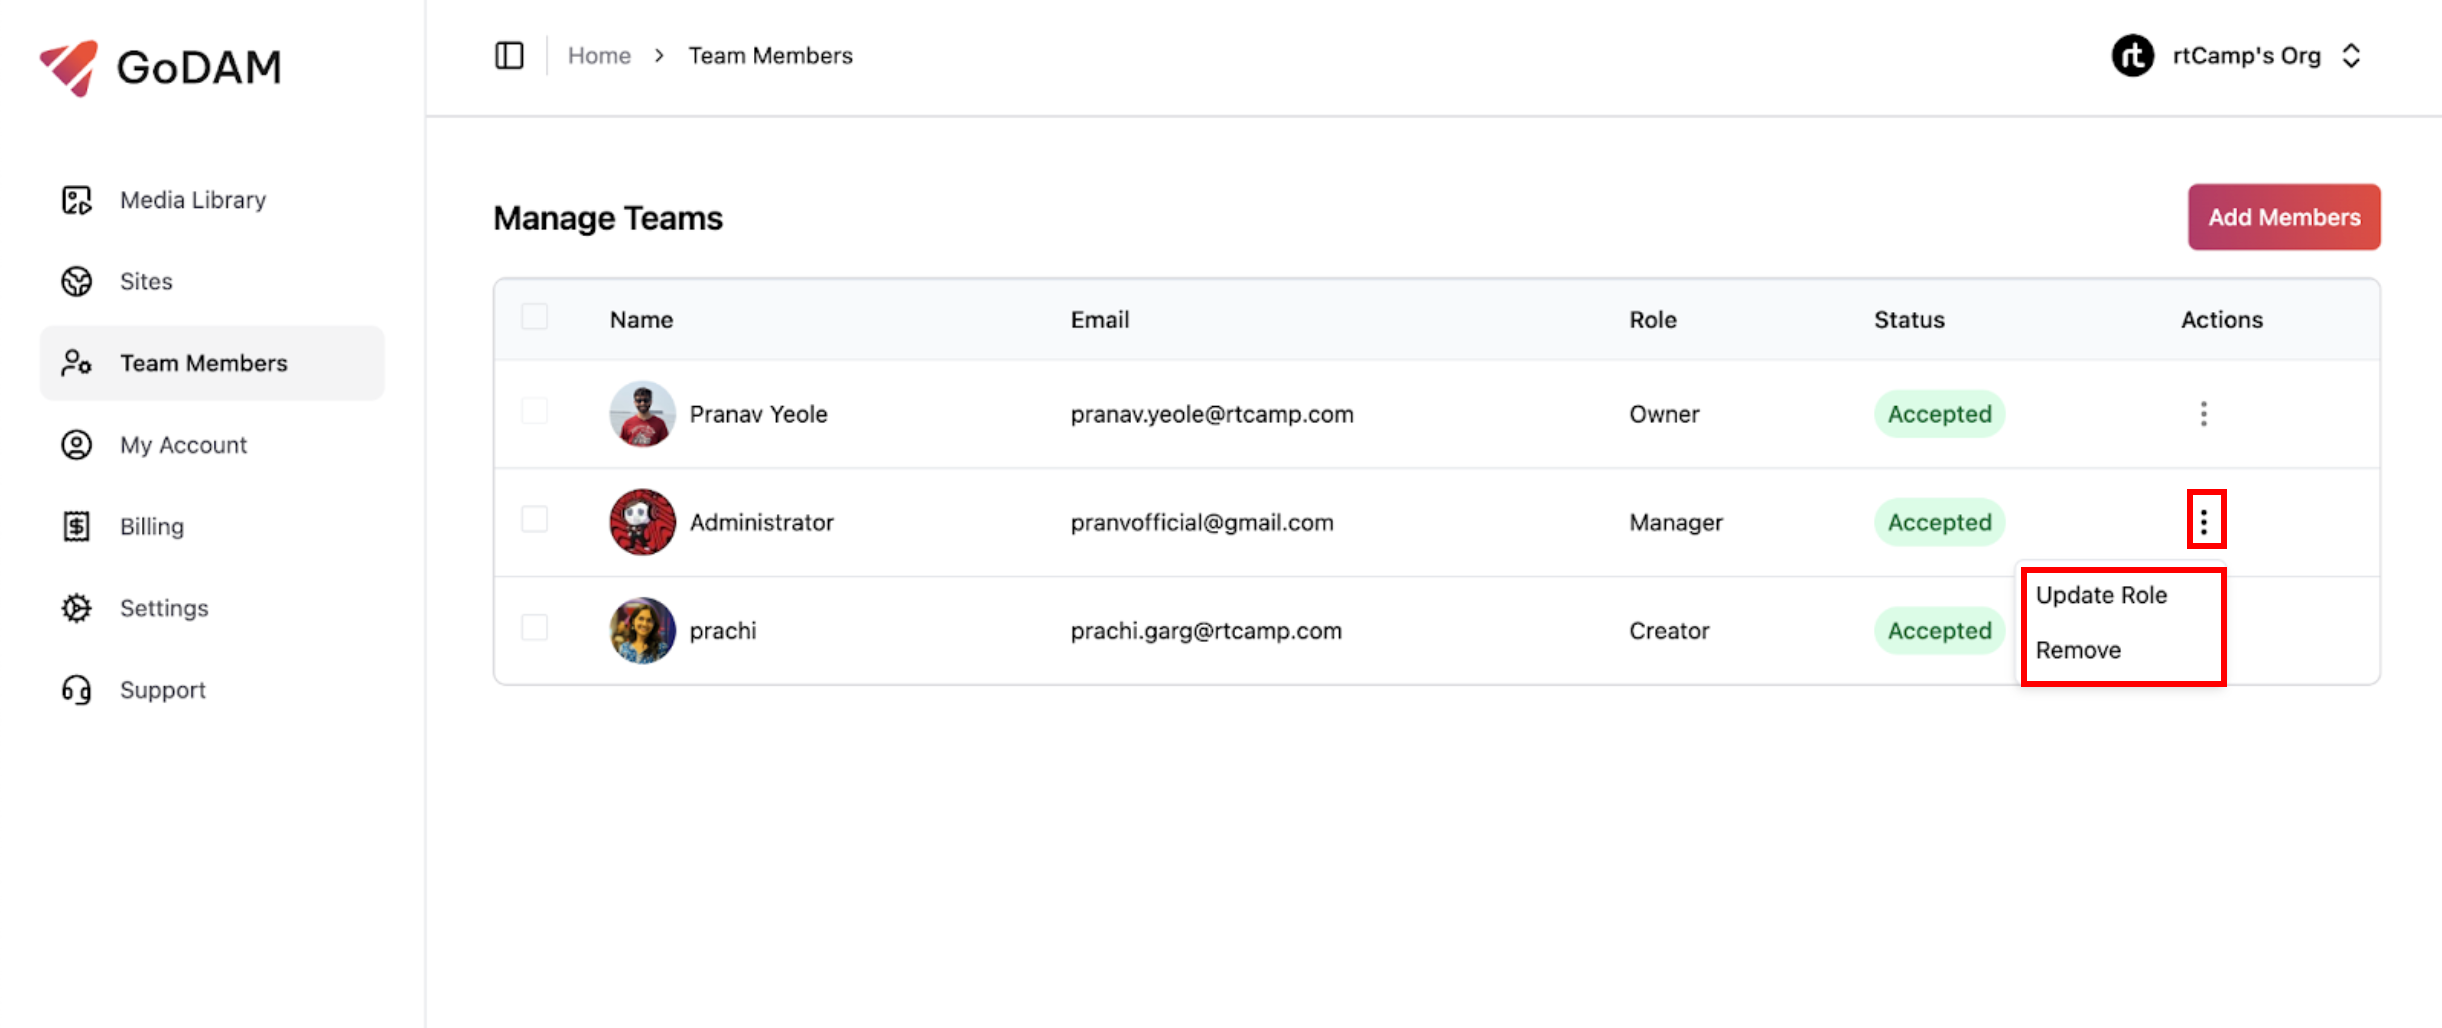The height and width of the screenshot is (1028, 2442).
Task: Open actions menu for Pranav Yeole
Action: click(x=2203, y=414)
